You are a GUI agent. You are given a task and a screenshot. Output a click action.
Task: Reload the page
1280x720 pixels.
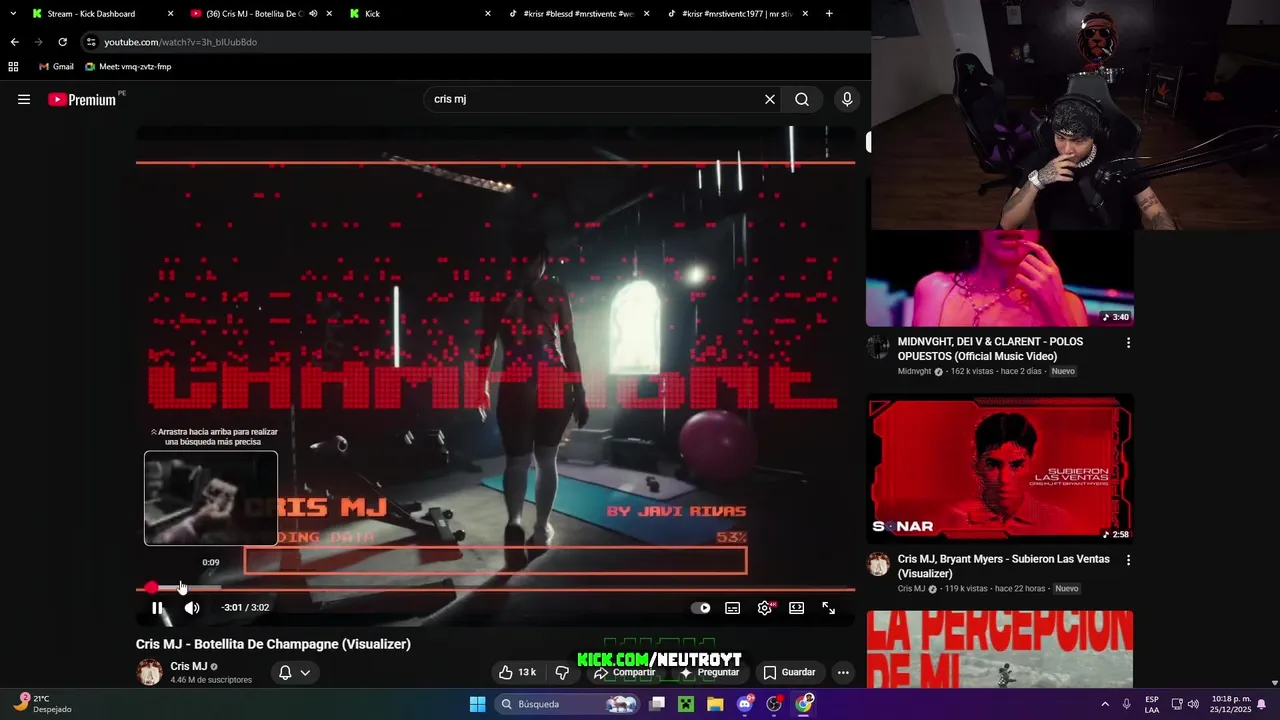62,42
